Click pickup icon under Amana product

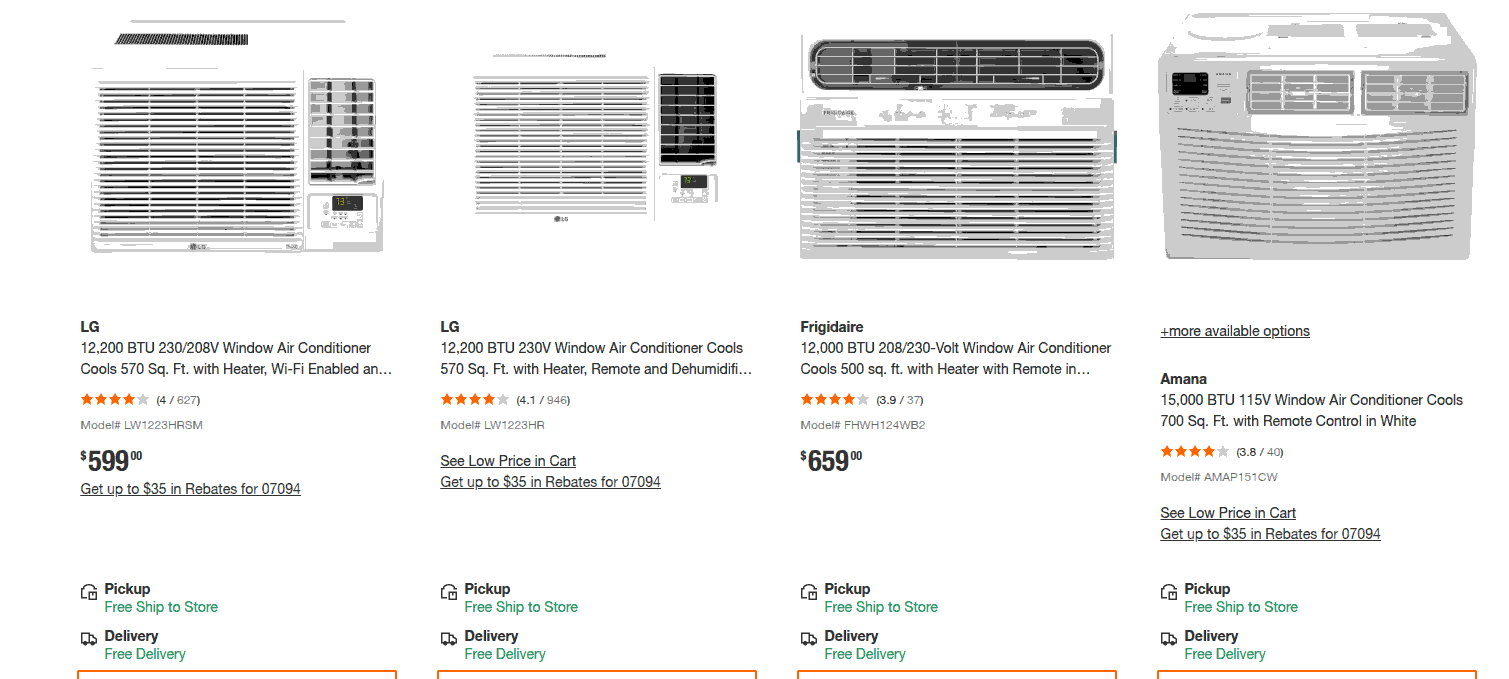point(1169,592)
